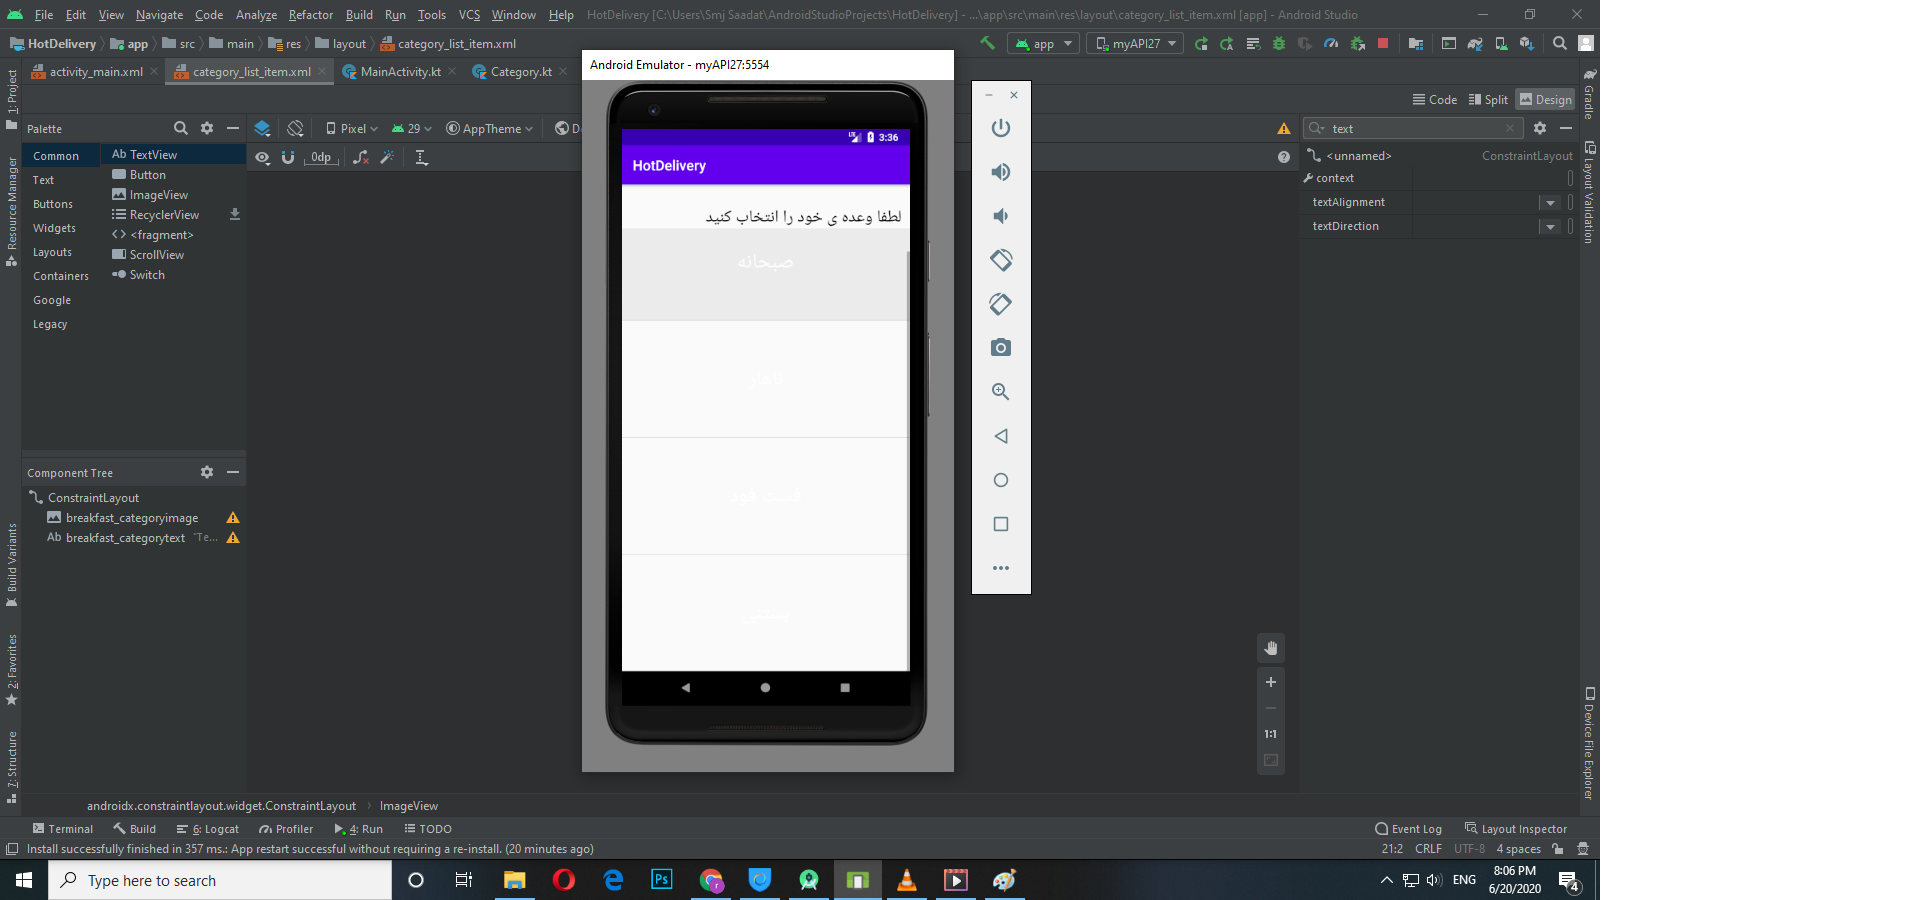Expand textAlignment attribute dropdown arrow
The height and width of the screenshot is (900, 1914).
1550,202
